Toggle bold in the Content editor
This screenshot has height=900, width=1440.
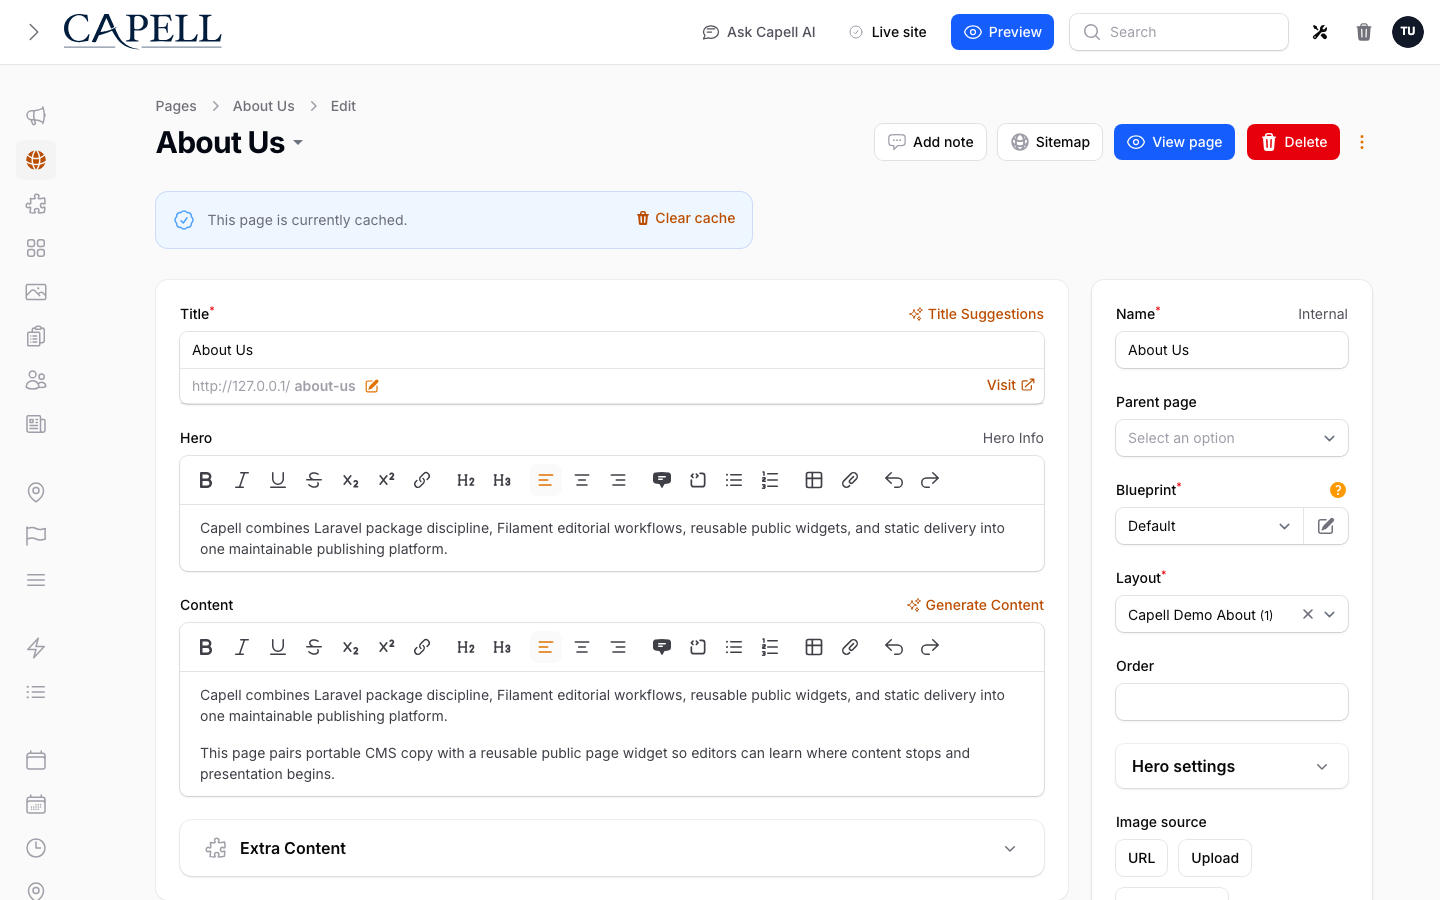coord(206,647)
